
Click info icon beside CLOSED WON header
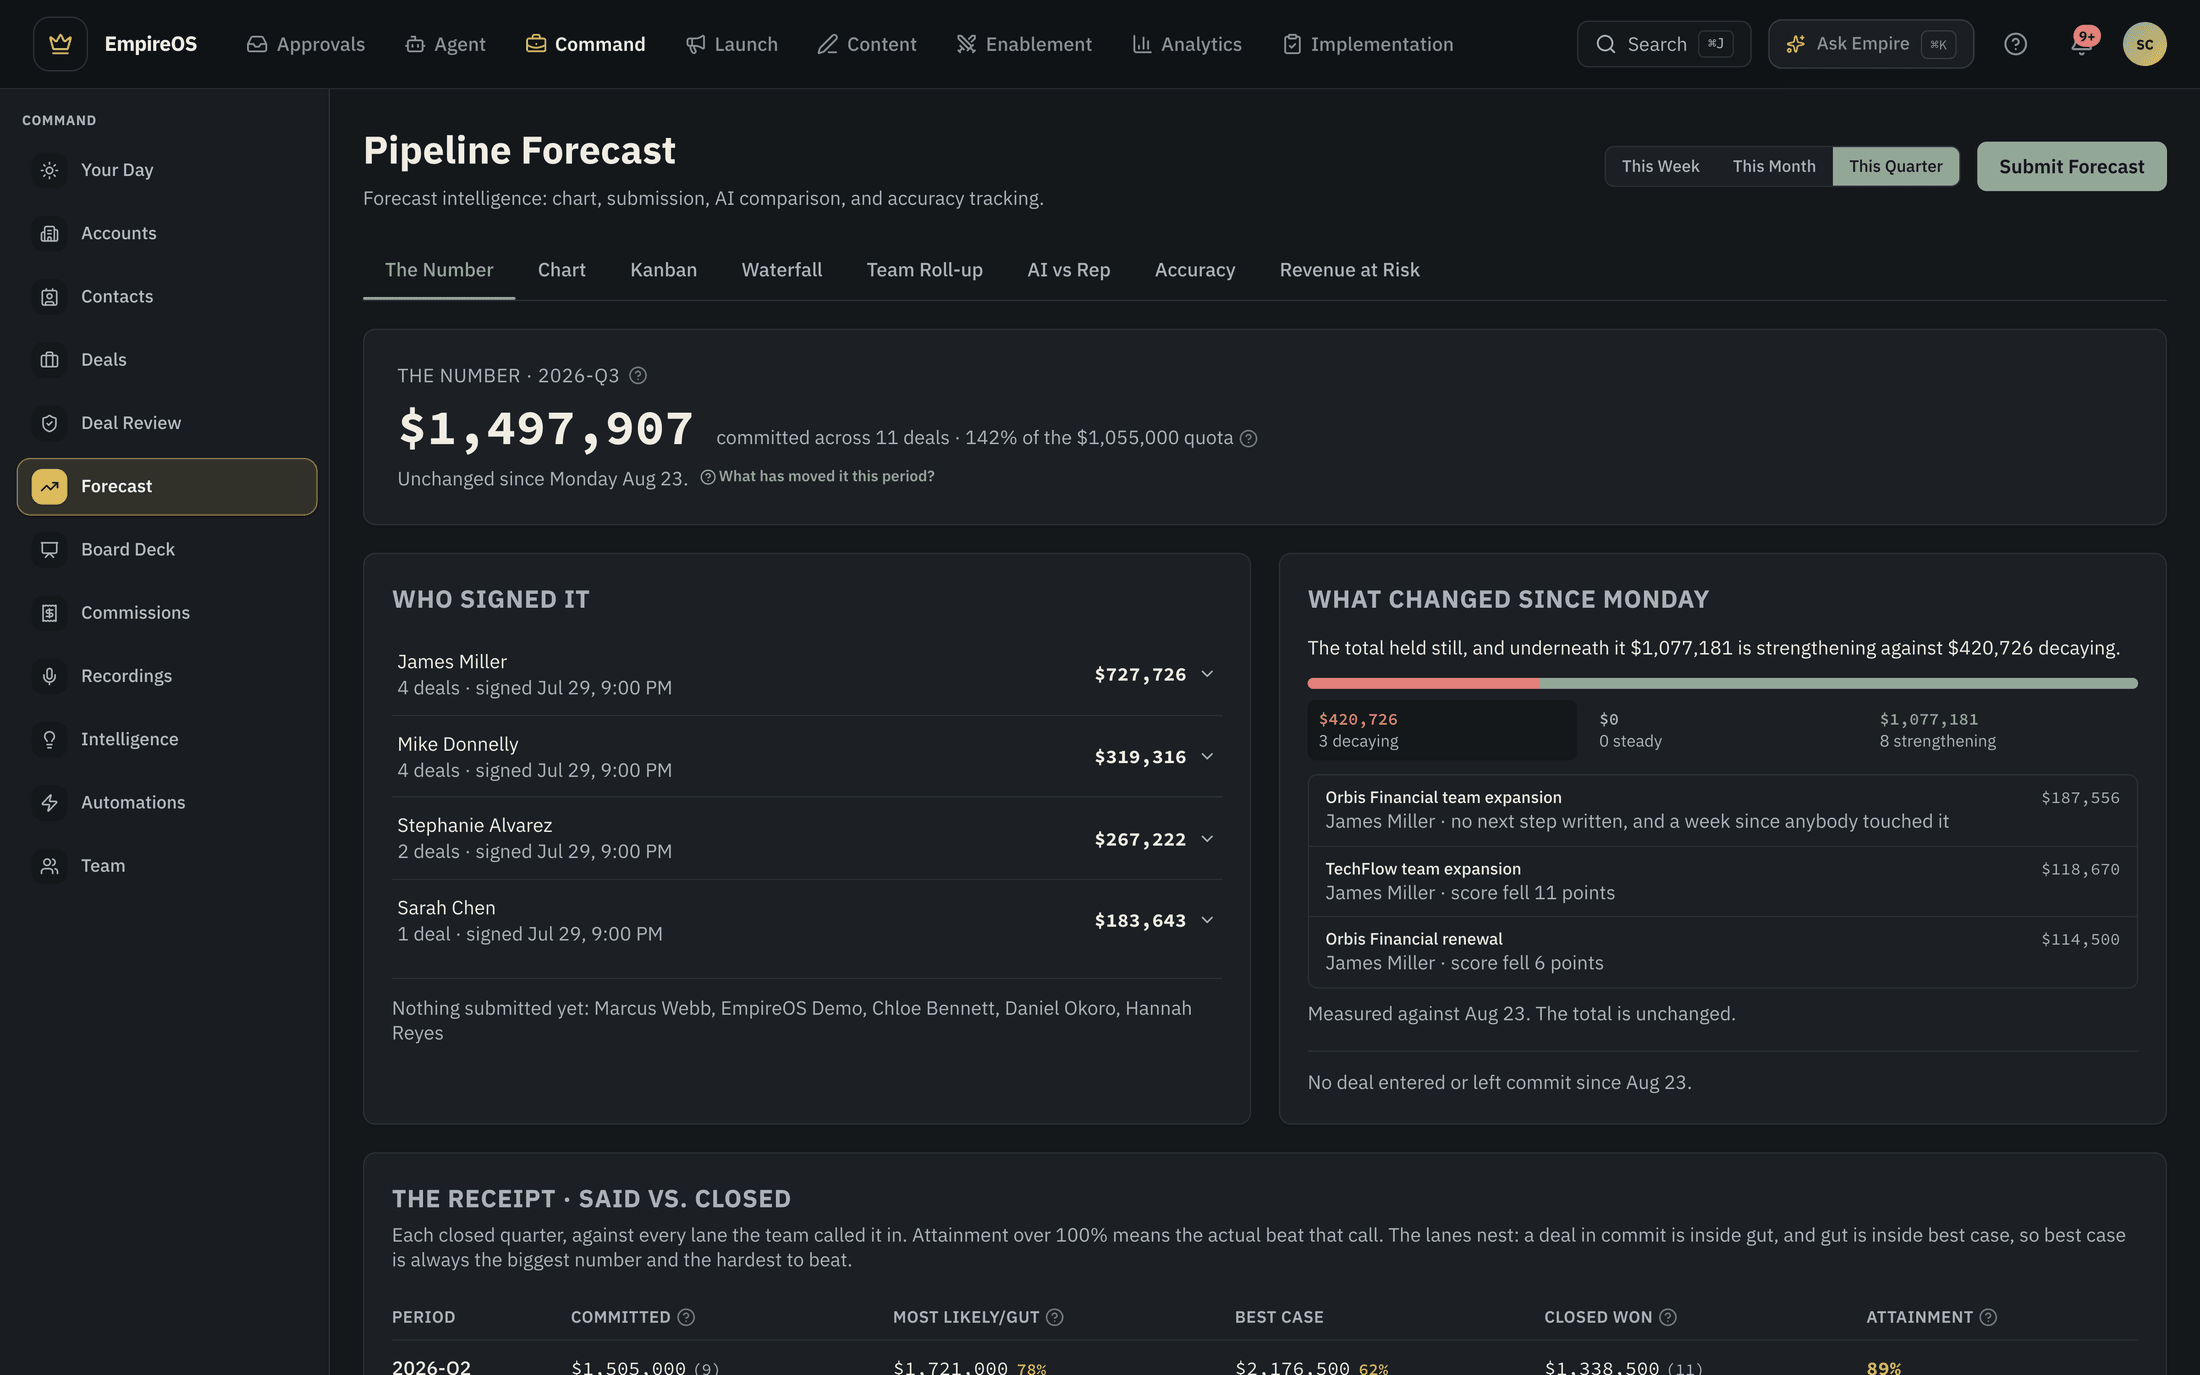click(x=1667, y=1317)
